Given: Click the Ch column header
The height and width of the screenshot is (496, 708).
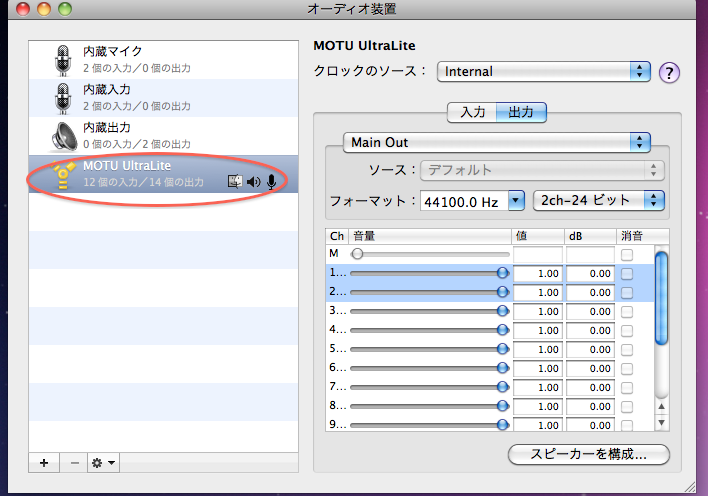Looking at the screenshot, I should click(x=337, y=236).
